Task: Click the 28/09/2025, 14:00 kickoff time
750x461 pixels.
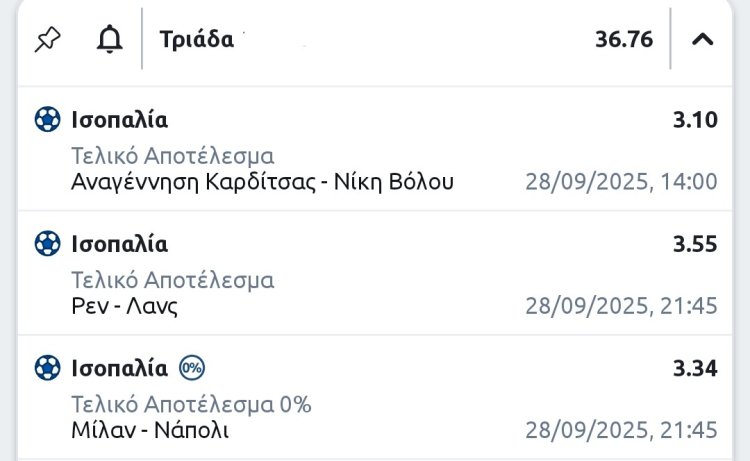Action: point(621,182)
